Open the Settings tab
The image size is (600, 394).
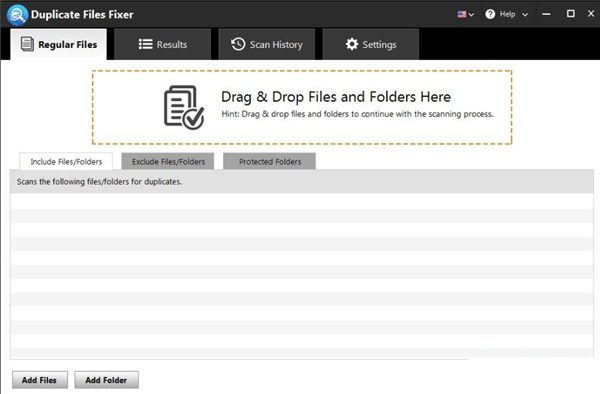coord(371,44)
